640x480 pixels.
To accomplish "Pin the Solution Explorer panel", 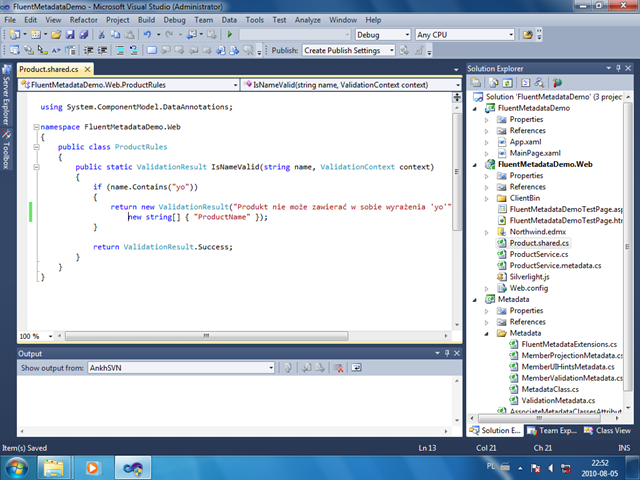I will 618,68.
